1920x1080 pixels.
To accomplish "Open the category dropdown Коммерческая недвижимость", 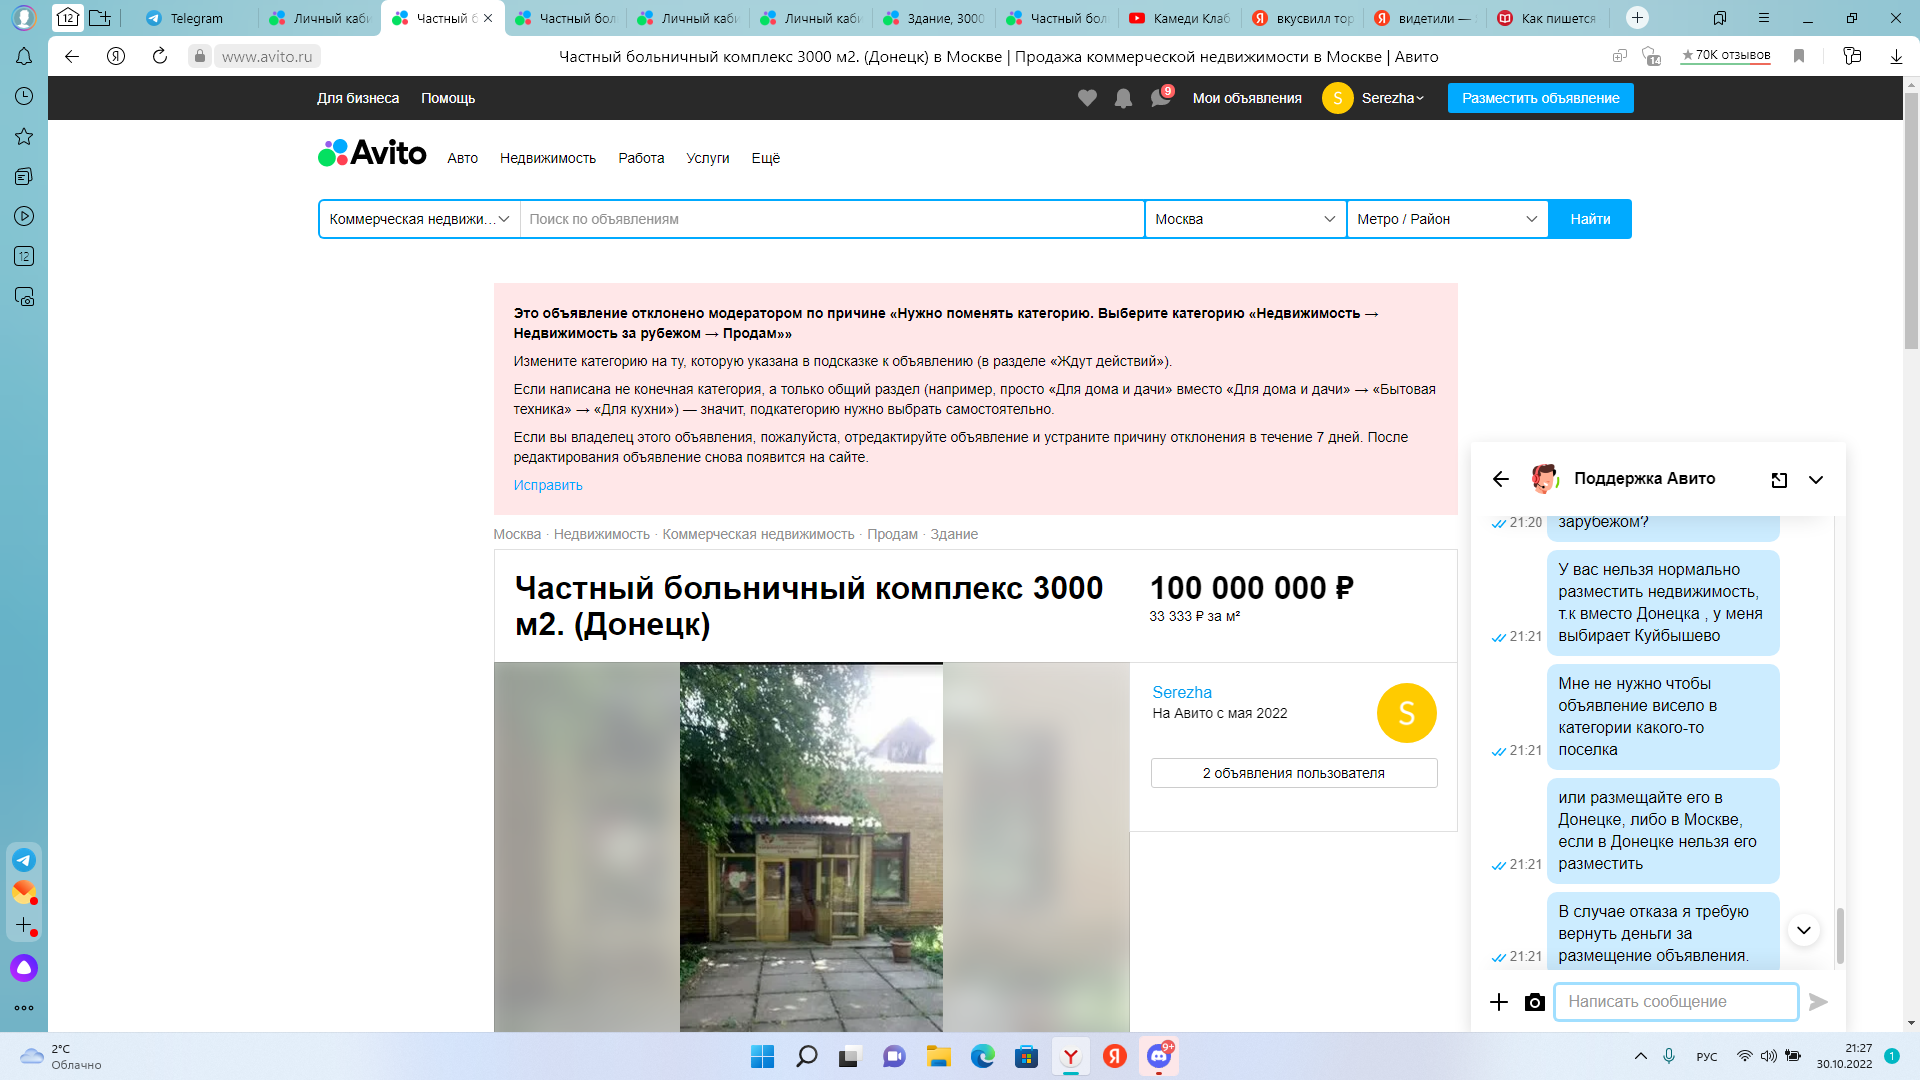I will tap(419, 219).
